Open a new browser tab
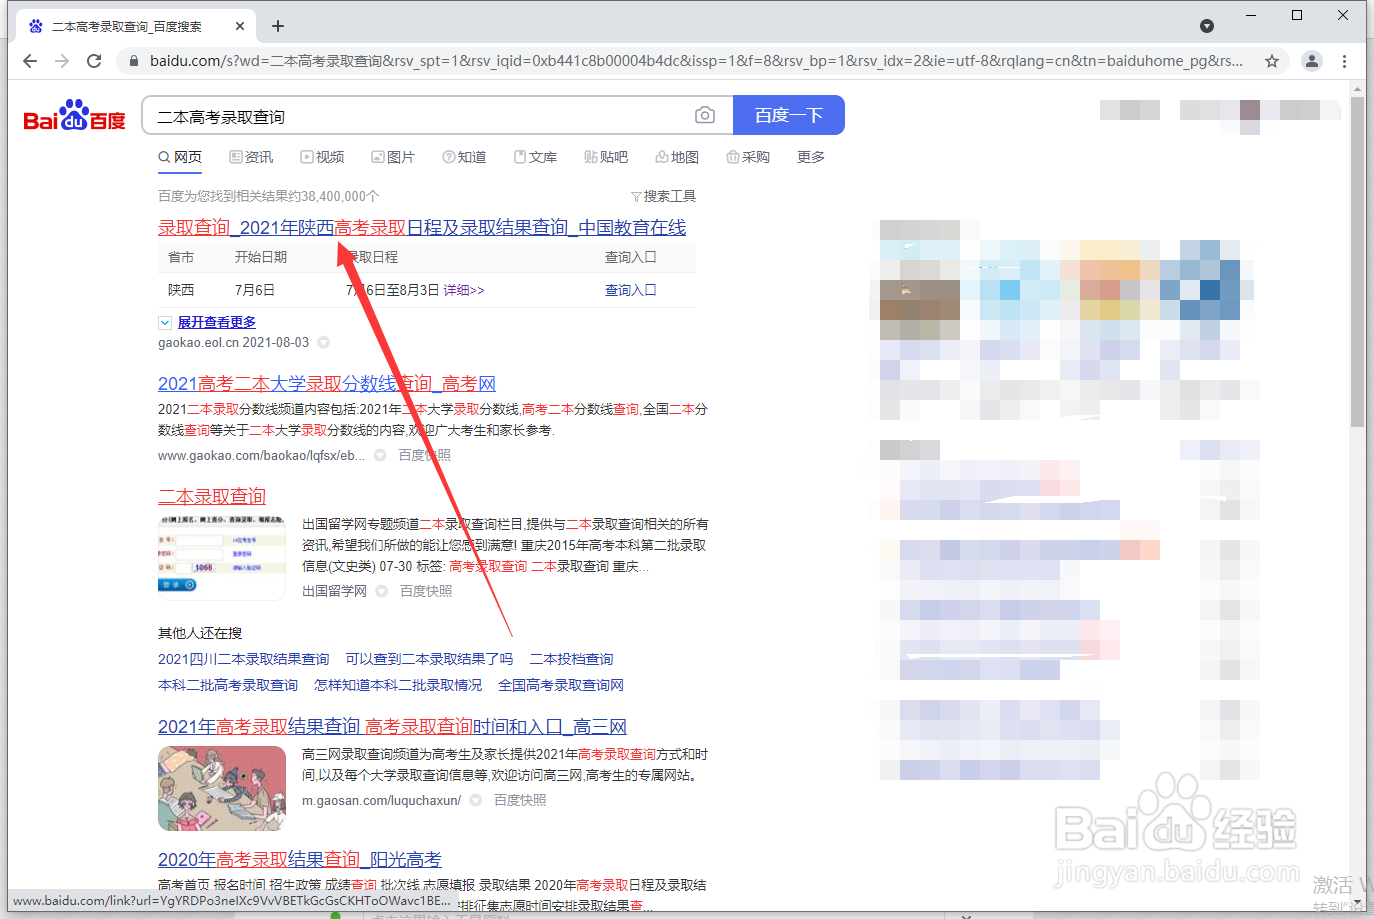Image resolution: width=1374 pixels, height=919 pixels. 278,26
